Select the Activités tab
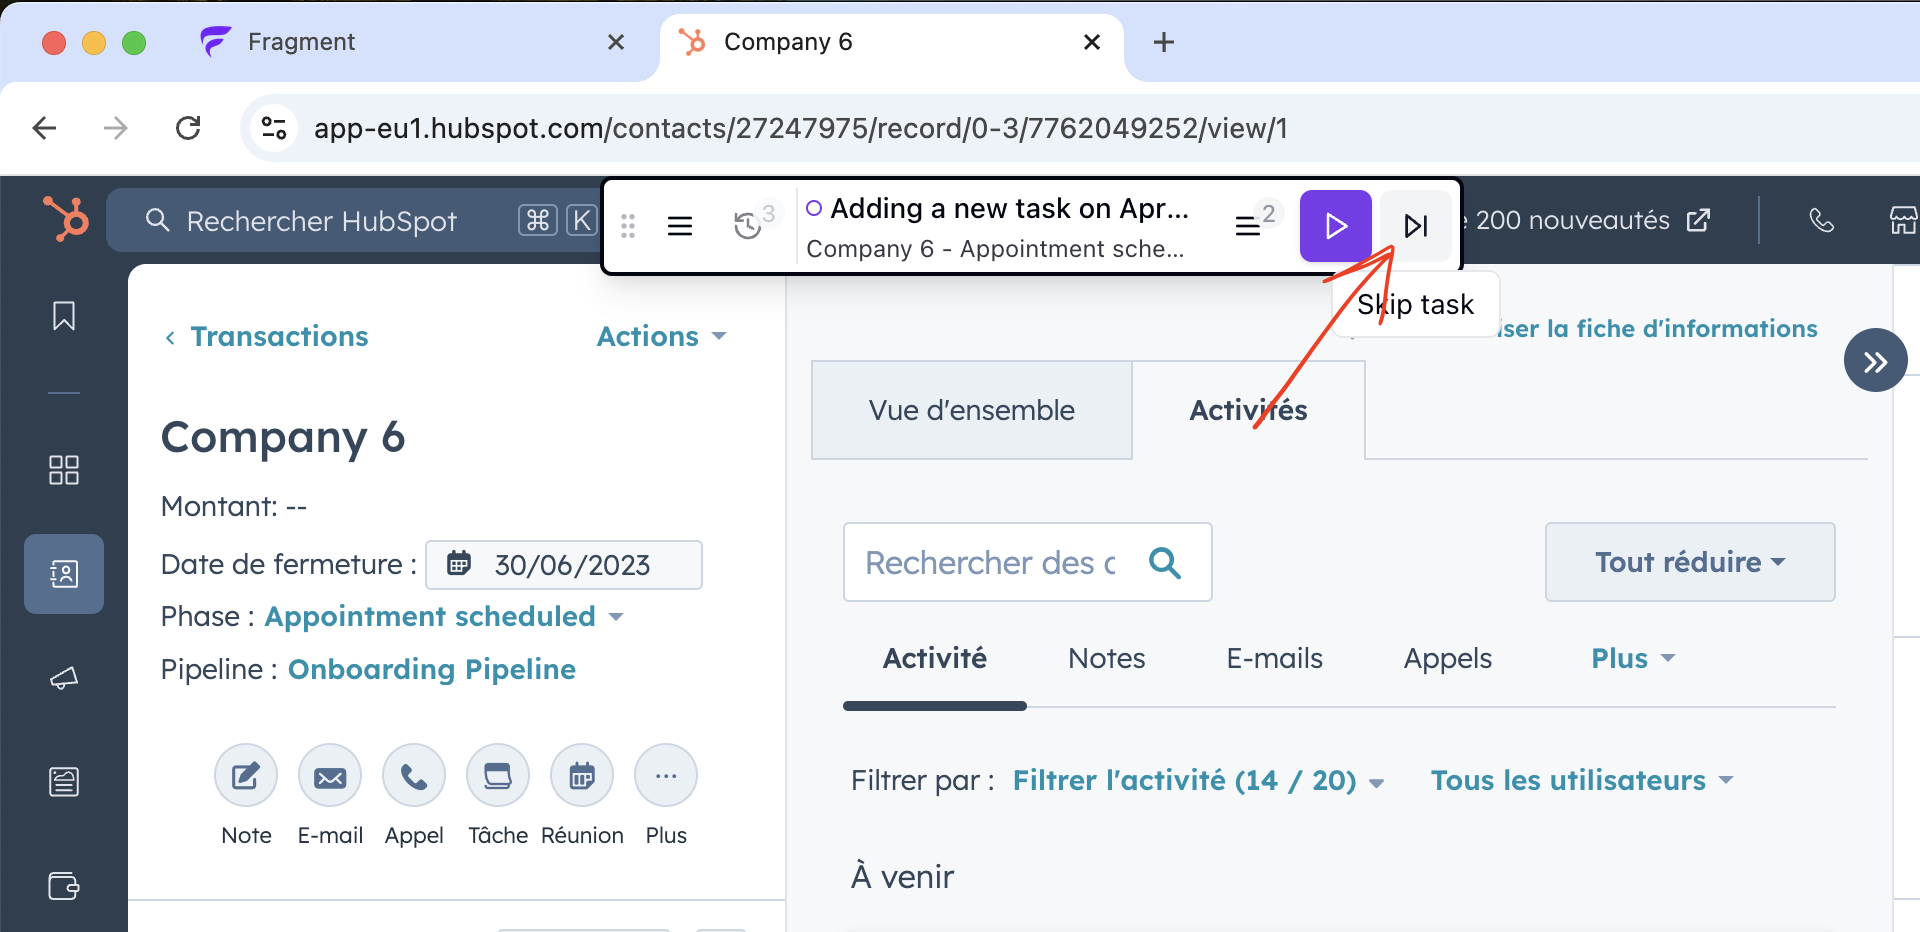Screen dimensions: 1920x932 1248,410
